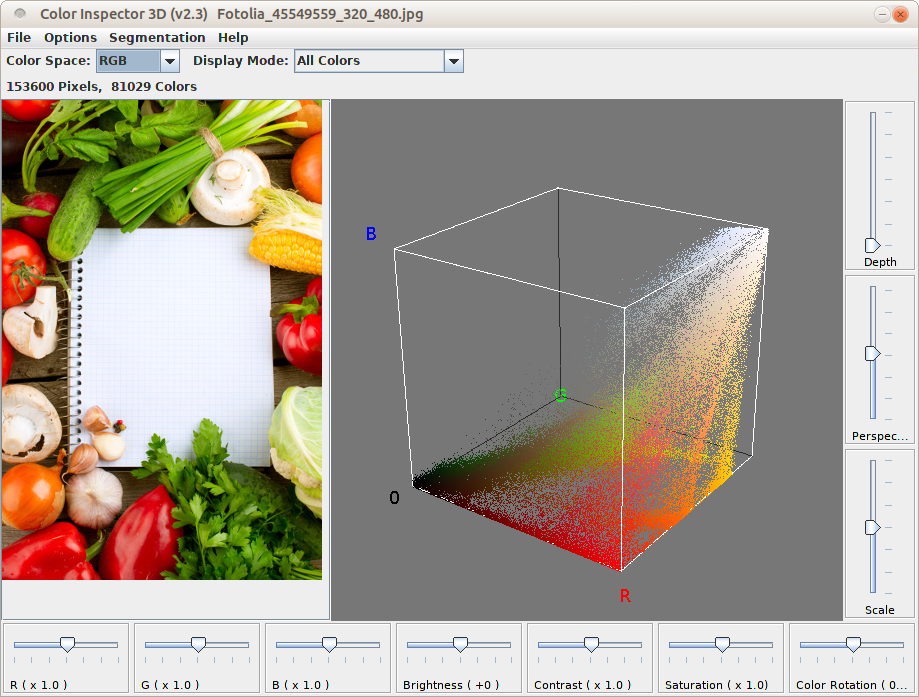Open the Segmentation menu
Screen dimensions: 919x697
(x=157, y=38)
